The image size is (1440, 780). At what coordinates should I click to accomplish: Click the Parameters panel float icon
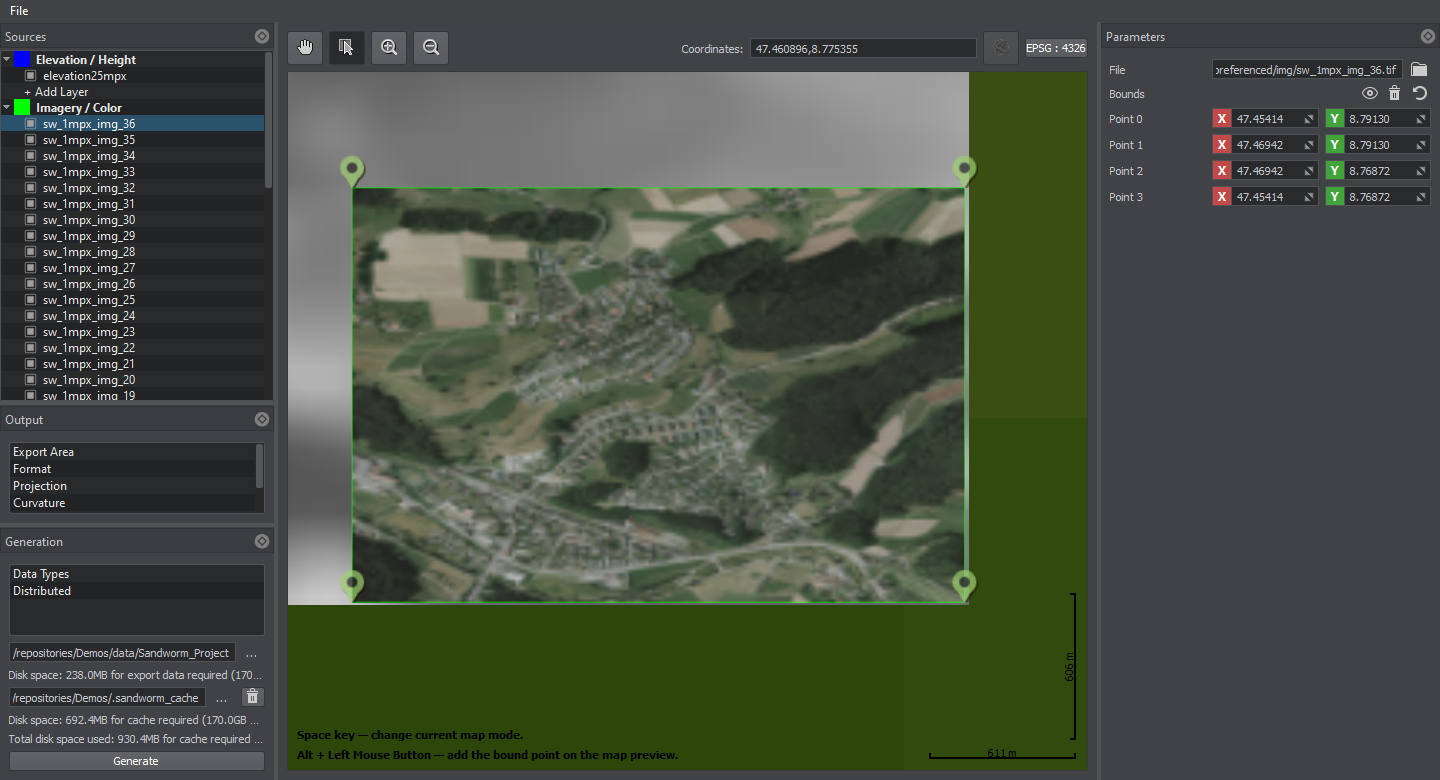[1428, 36]
